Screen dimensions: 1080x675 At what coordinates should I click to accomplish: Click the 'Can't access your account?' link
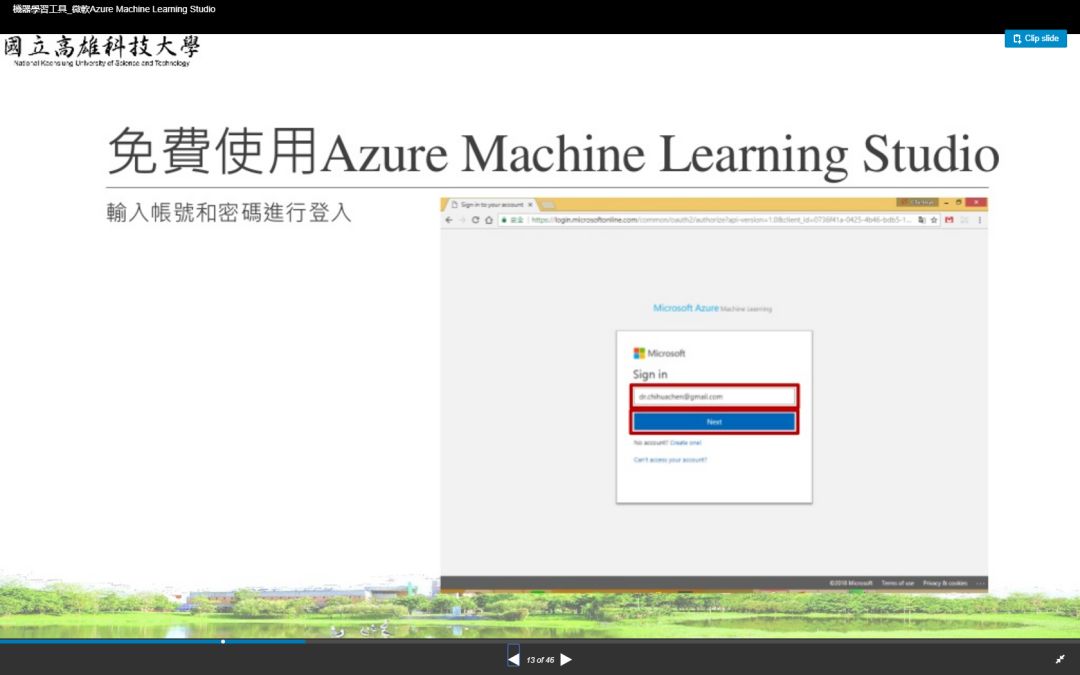click(x=670, y=459)
